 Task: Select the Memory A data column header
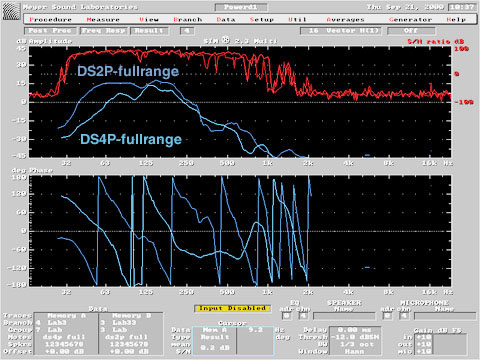tap(67, 315)
